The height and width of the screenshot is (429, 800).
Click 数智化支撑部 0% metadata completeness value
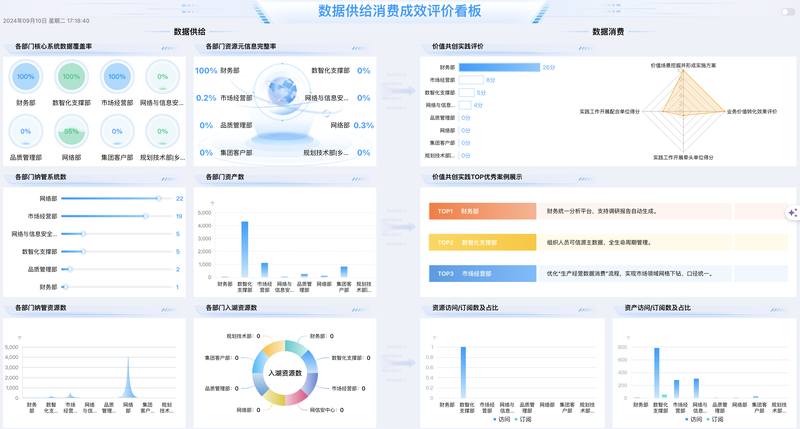(364, 70)
